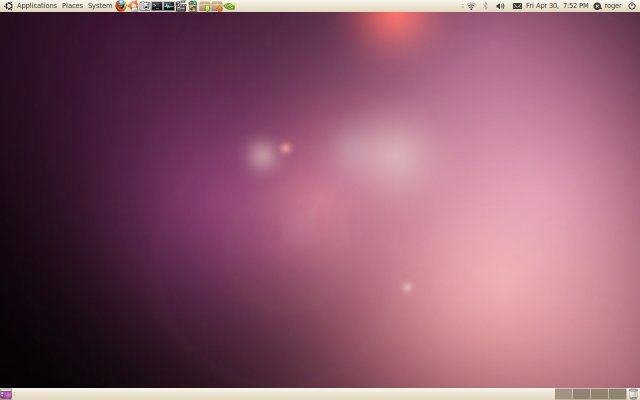This screenshot has width=640, height=400.
Task: Open the Places menu
Action: click(x=72, y=6)
